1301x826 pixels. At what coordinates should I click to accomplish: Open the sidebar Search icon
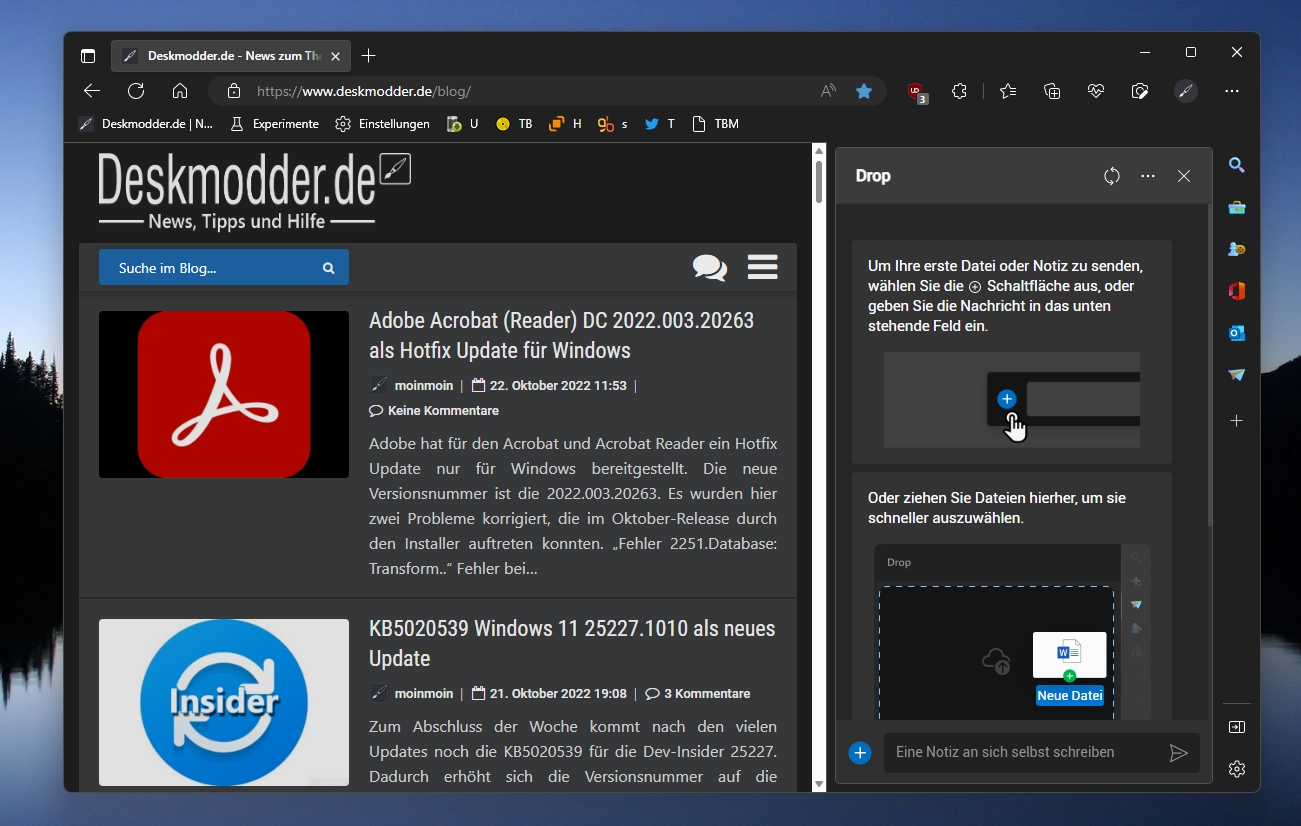(1237, 165)
